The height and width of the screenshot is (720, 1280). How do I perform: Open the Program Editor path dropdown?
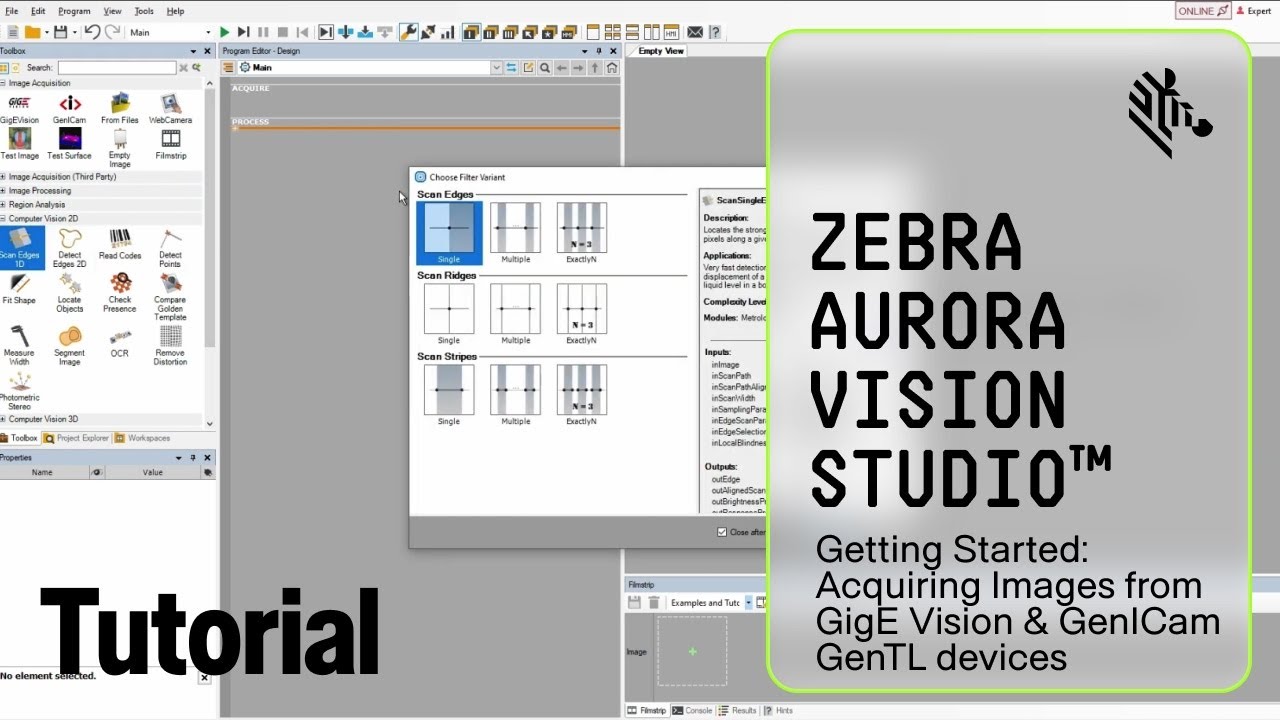click(x=497, y=68)
